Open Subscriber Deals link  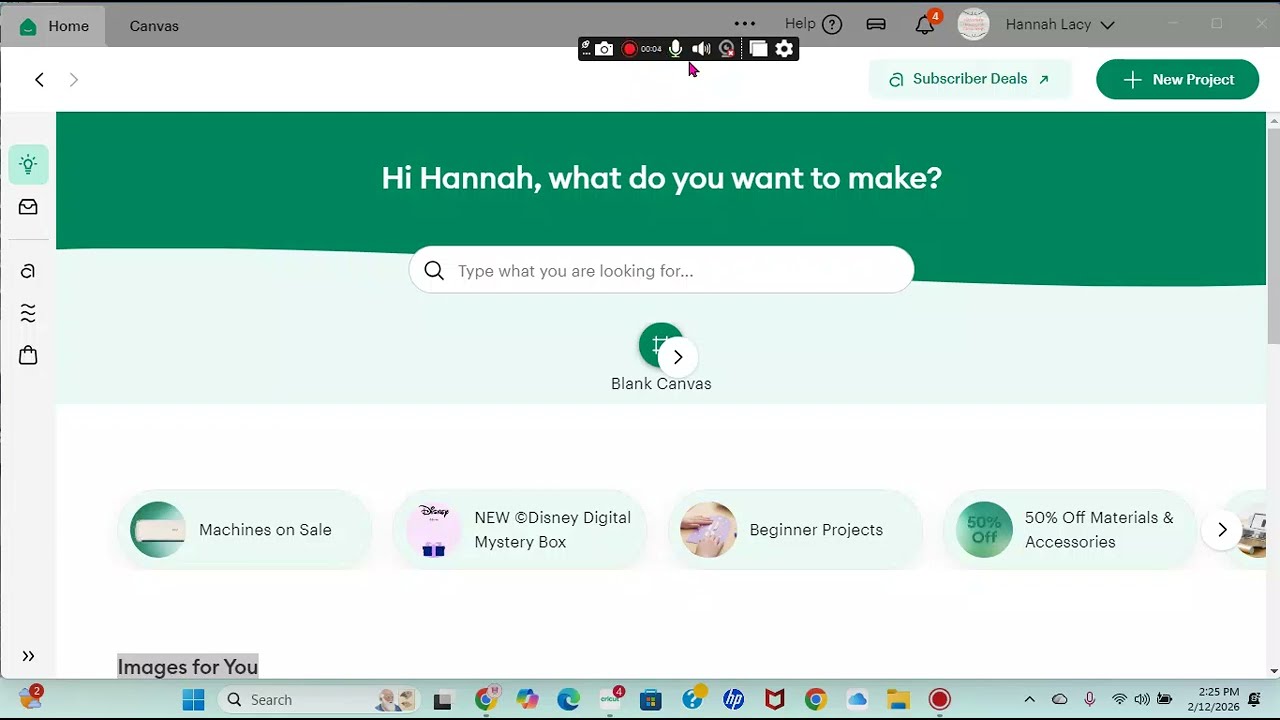969,79
